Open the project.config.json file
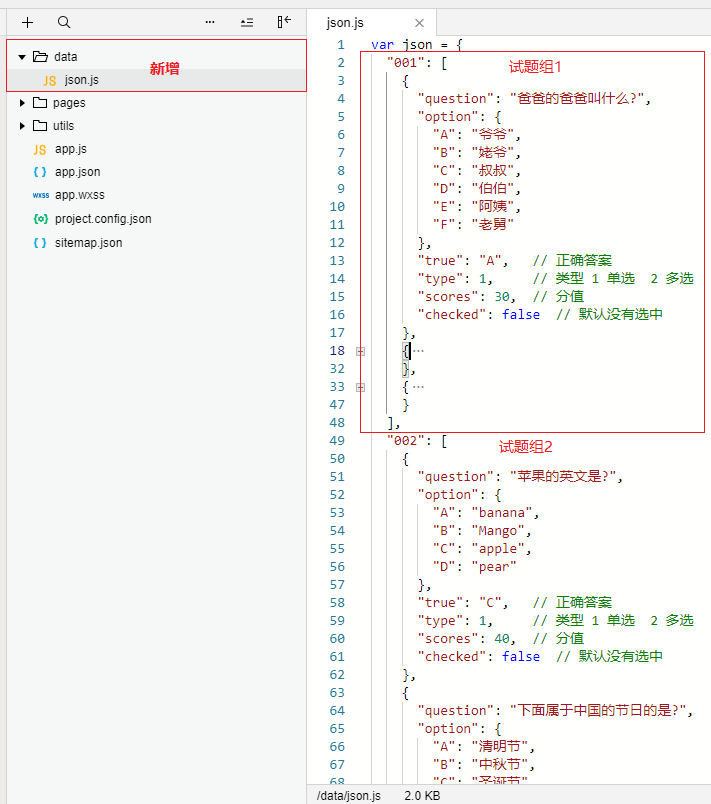The image size is (711, 804). pyautogui.click(x=103, y=219)
